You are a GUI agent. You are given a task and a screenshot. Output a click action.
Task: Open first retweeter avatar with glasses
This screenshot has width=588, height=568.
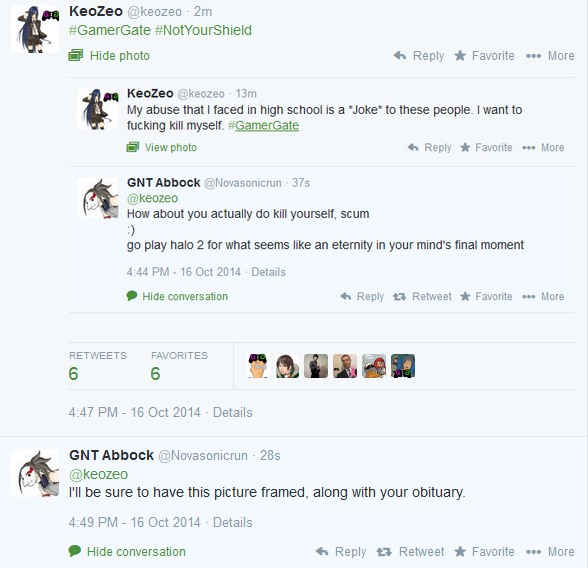point(258,366)
